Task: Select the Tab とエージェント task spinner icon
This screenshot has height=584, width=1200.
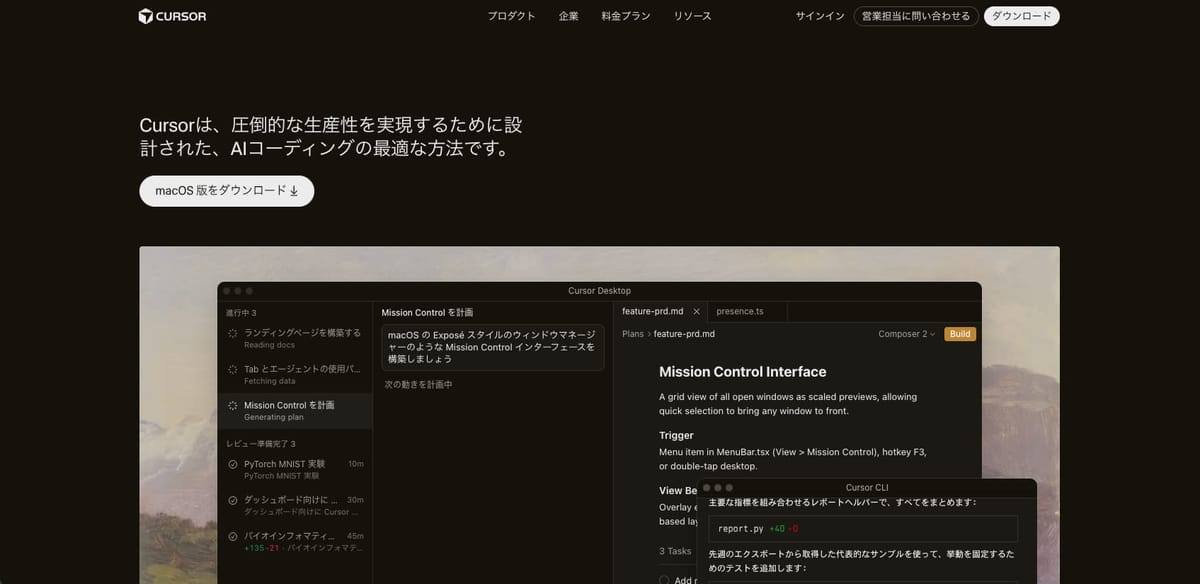Action: click(x=232, y=369)
